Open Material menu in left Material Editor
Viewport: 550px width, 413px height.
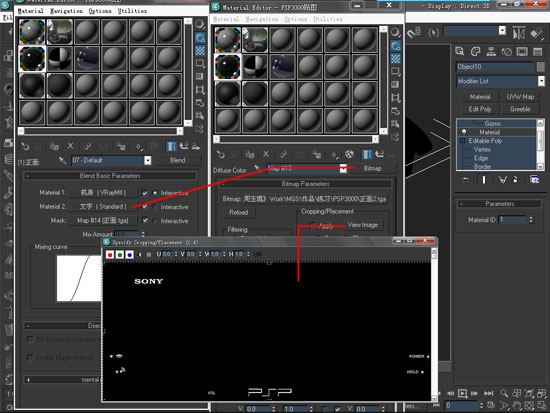point(31,11)
